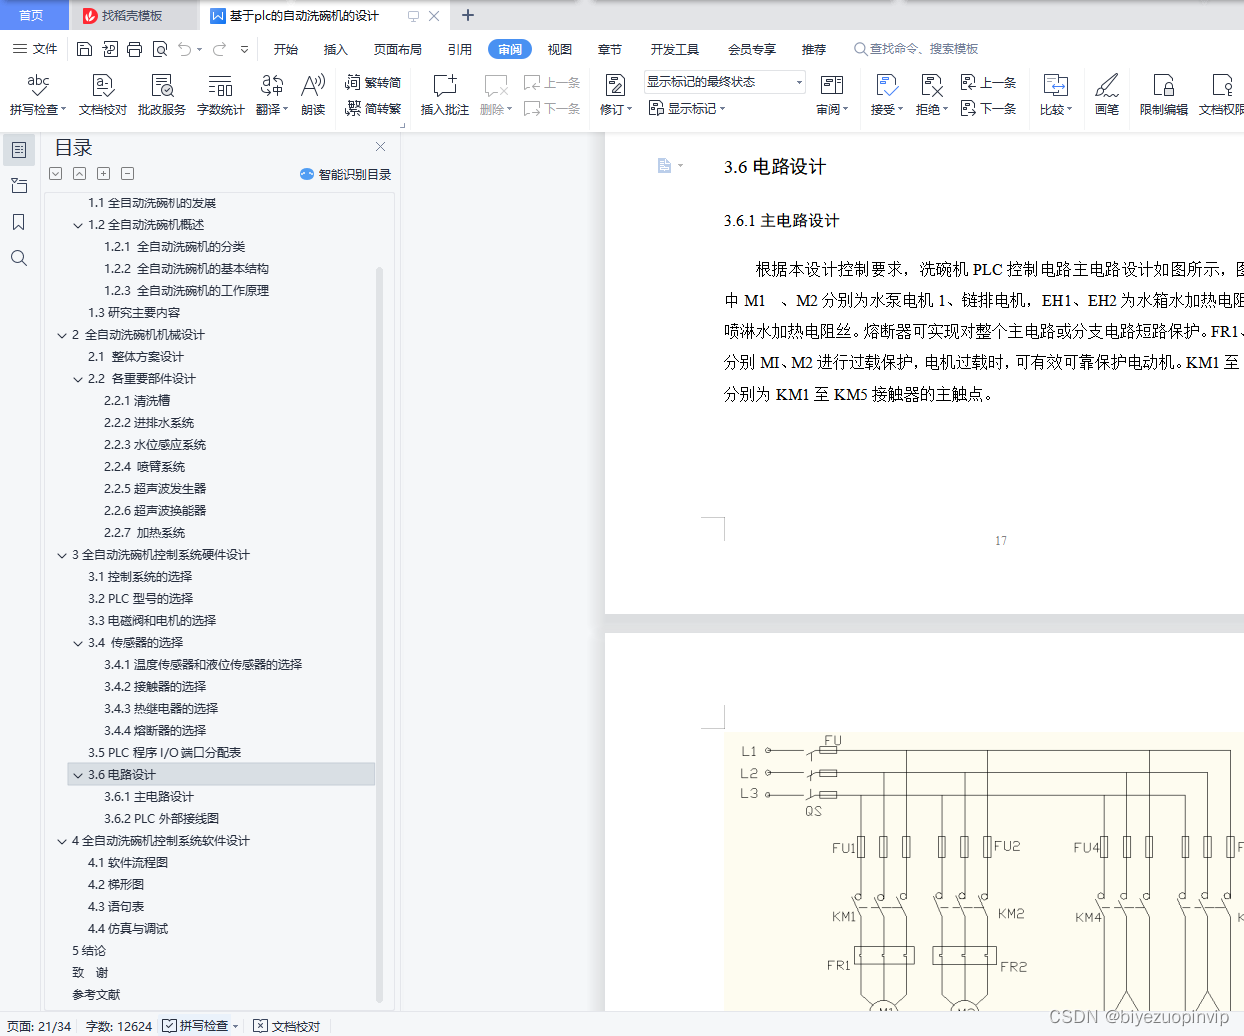
Task: Start the read aloud tool
Action: click(x=313, y=95)
